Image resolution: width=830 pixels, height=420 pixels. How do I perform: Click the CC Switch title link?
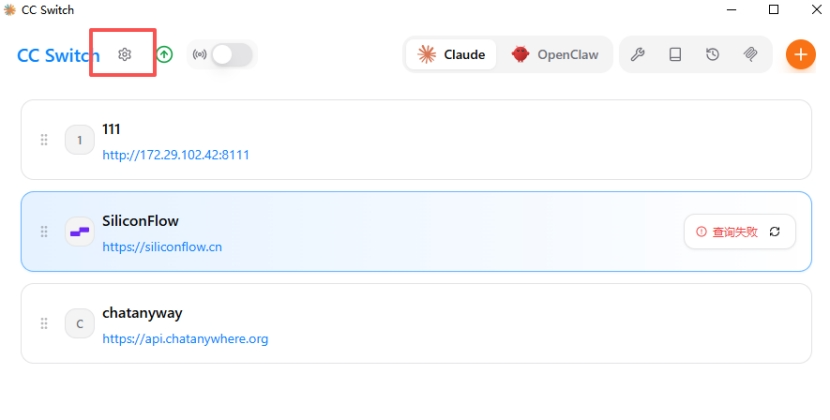pyautogui.click(x=58, y=55)
